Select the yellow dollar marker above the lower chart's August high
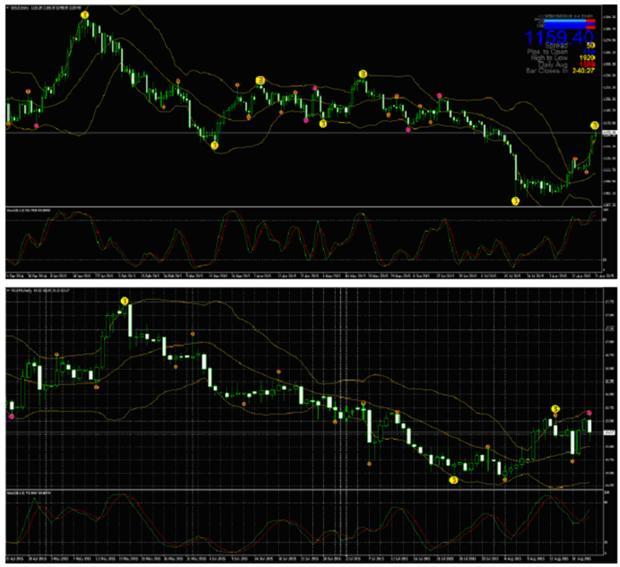This screenshot has height=567, width=620. (556, 408)
